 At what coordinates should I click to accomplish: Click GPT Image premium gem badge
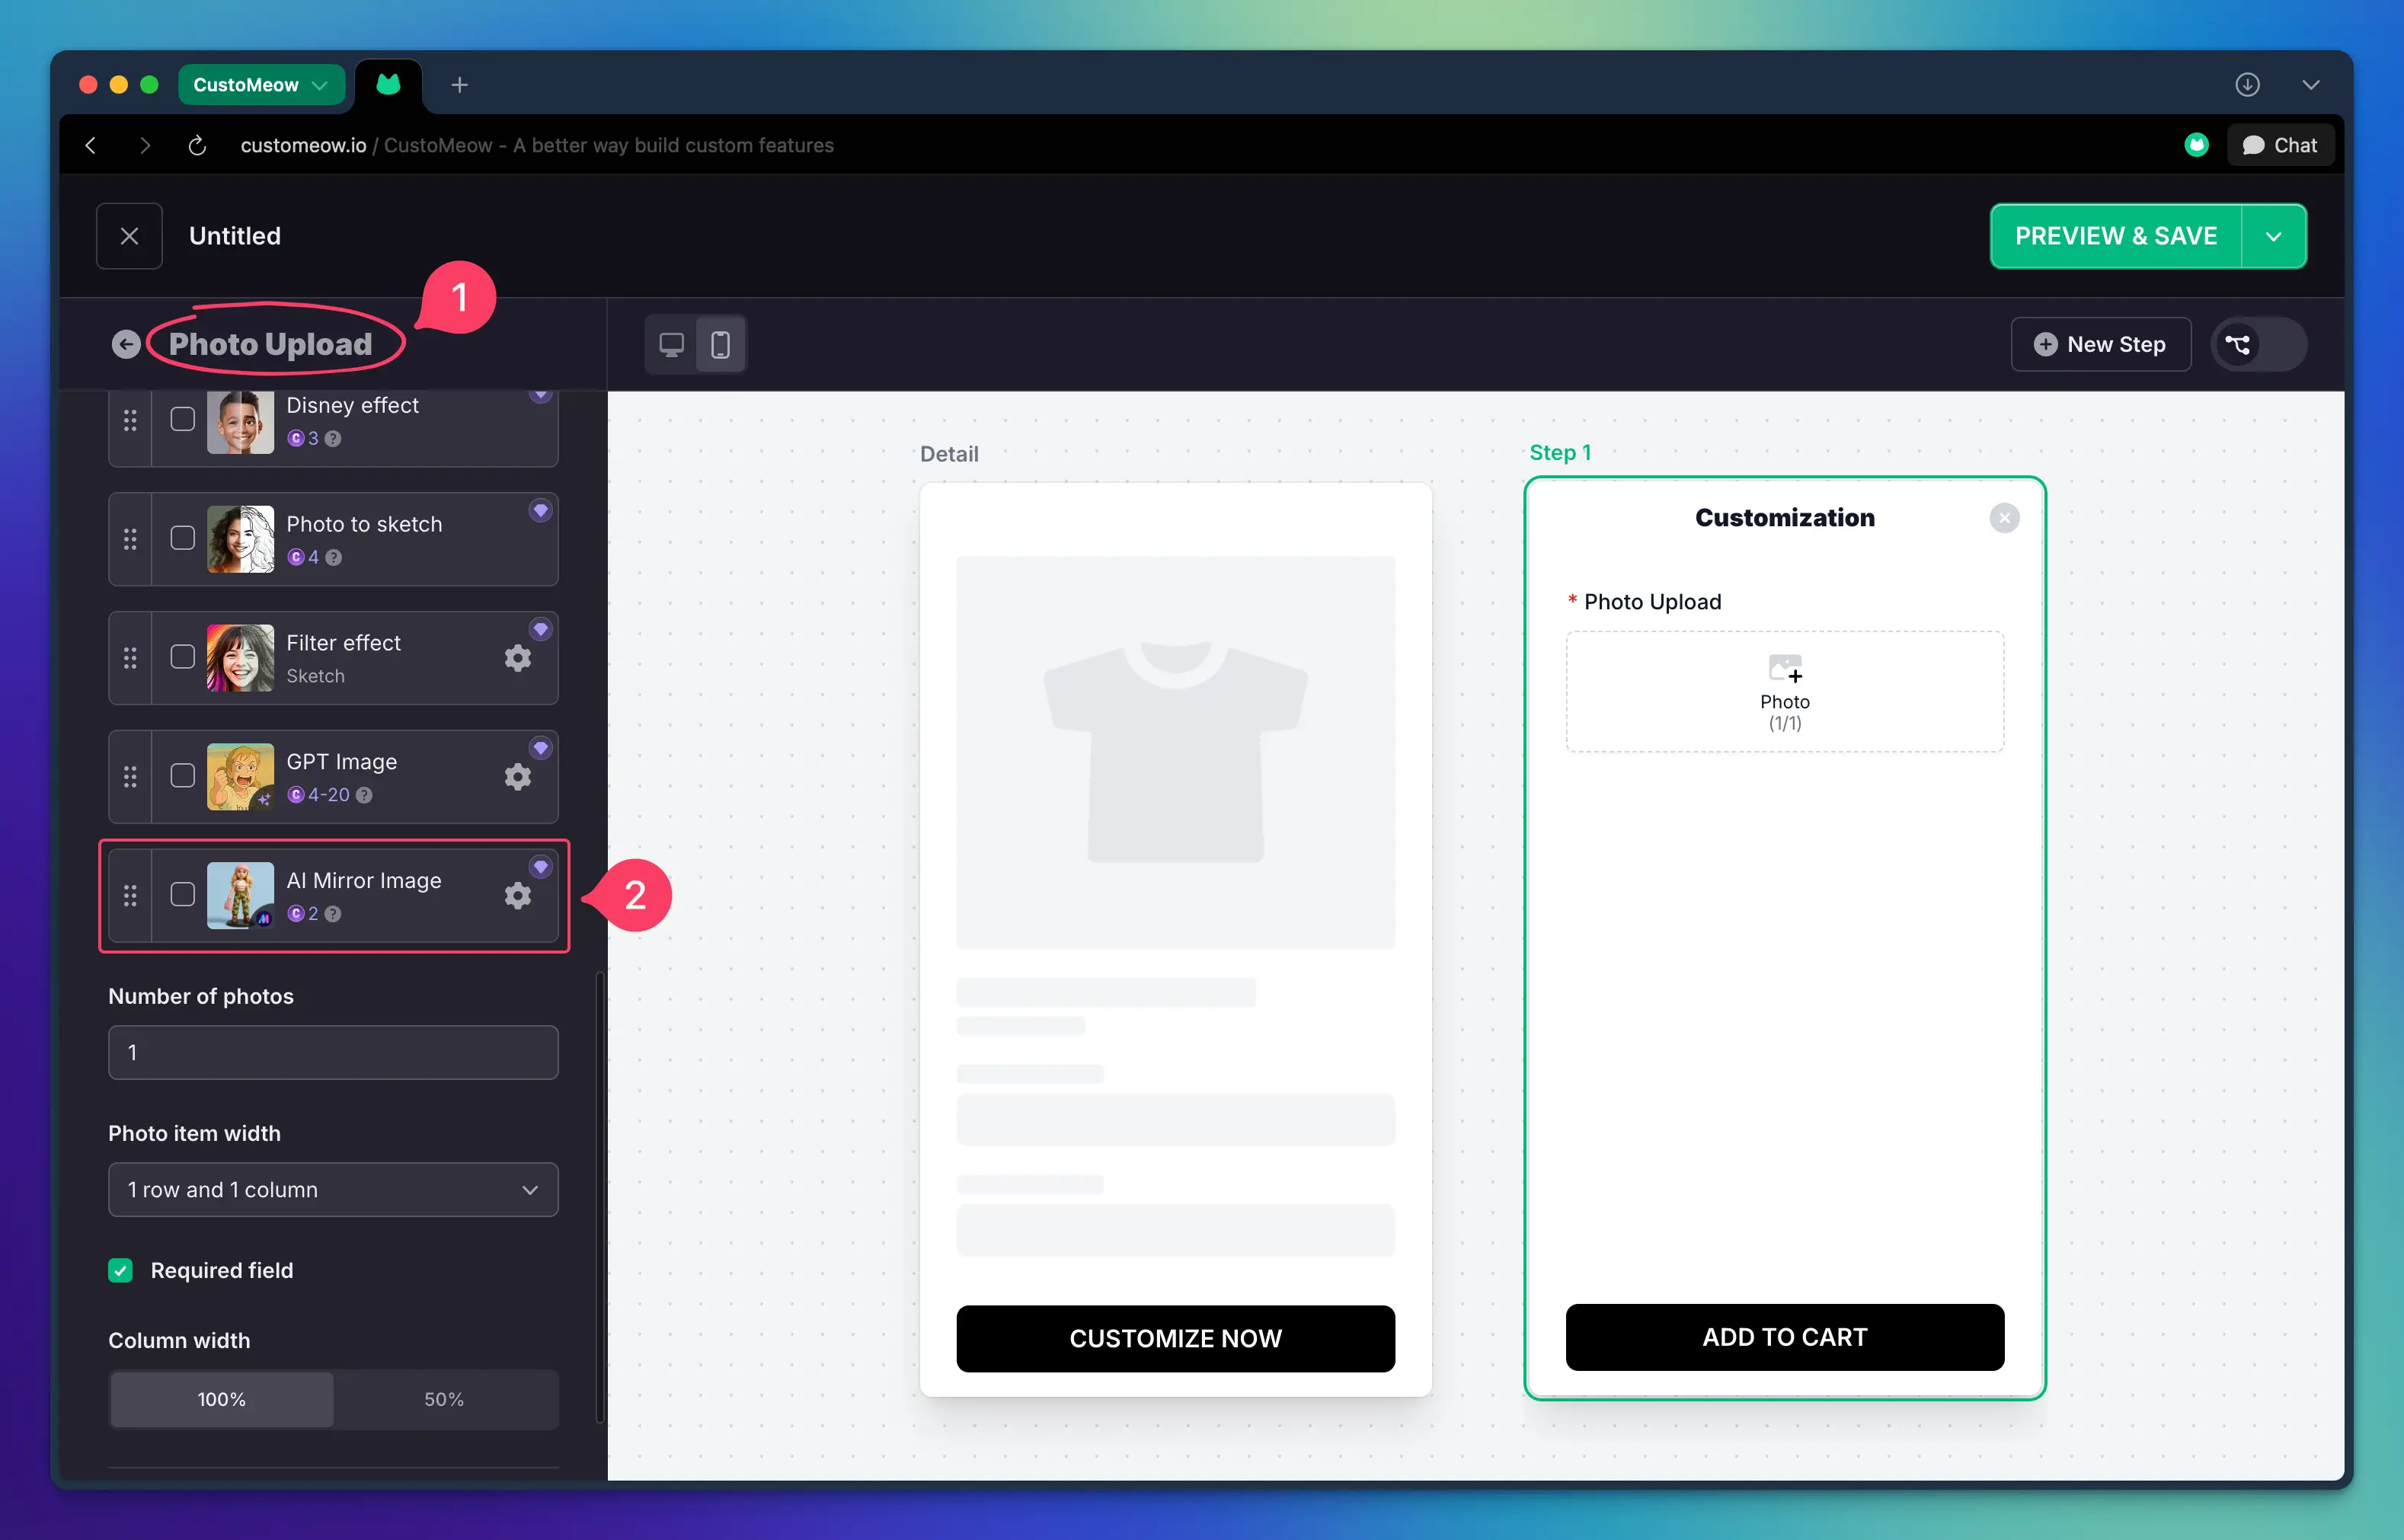click(541, 749)
